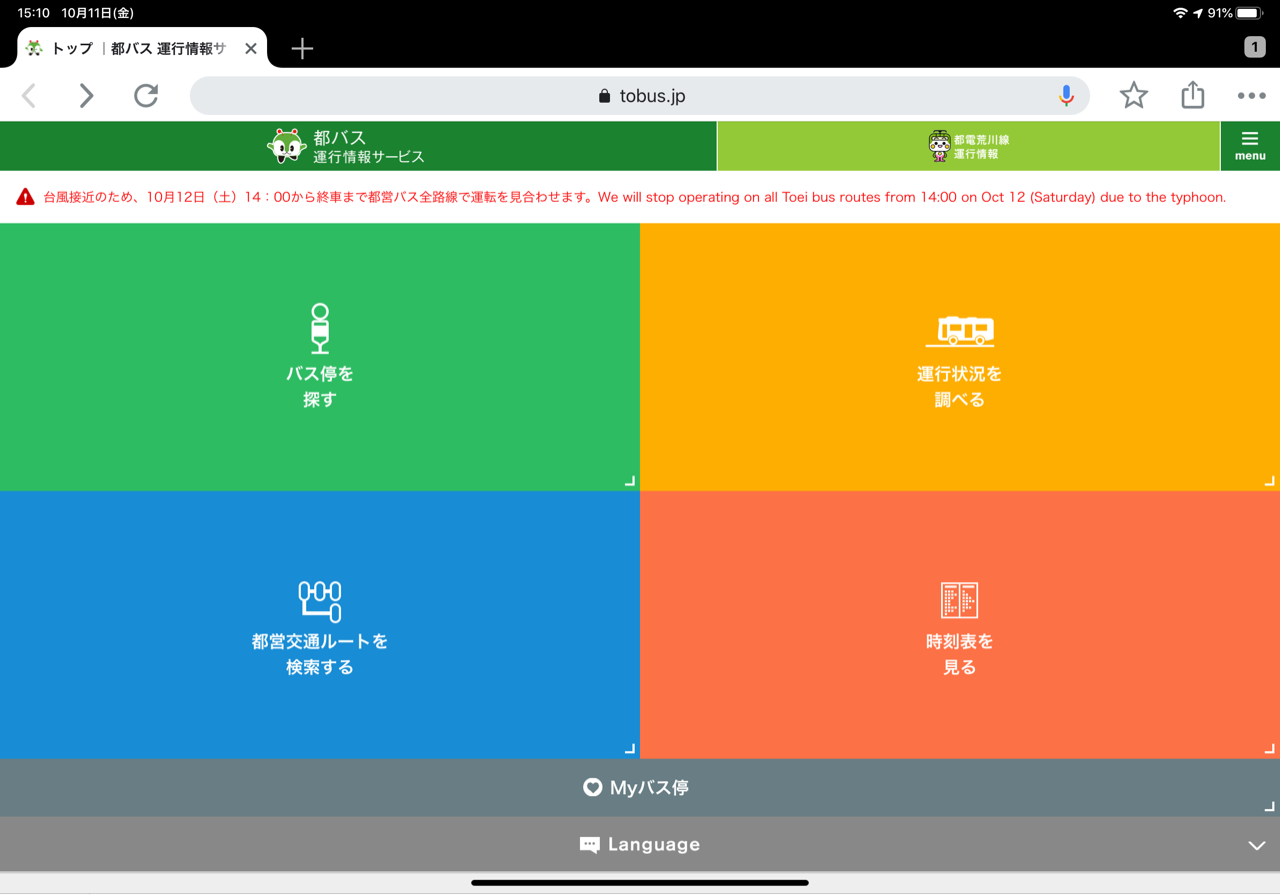1280x895 pixels.
Task: Tap the 15:10 clock in status bar
Action: pyautogui.click(x=33, y=13)
